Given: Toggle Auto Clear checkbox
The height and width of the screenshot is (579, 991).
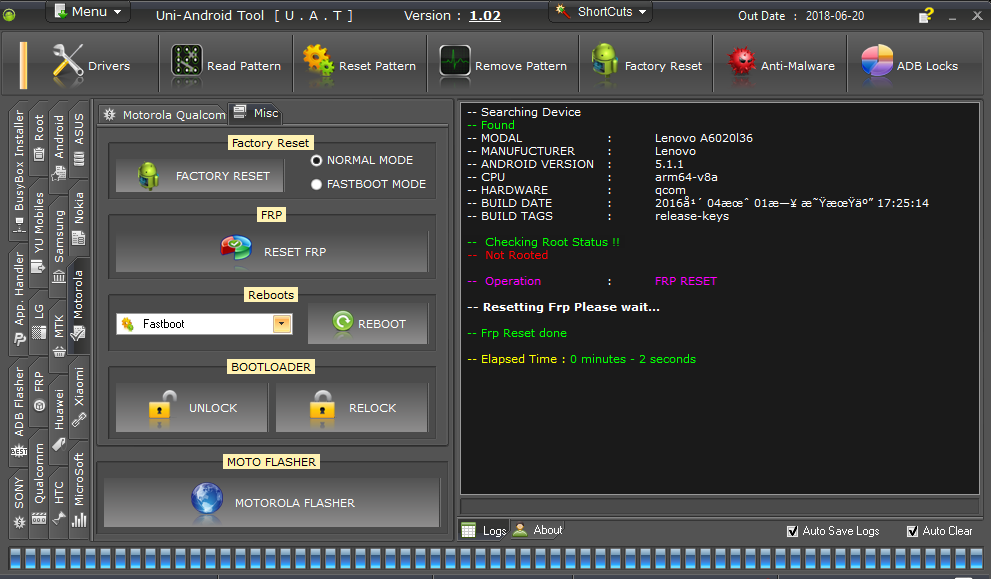Looking at the screenshot, I should 913,532.
